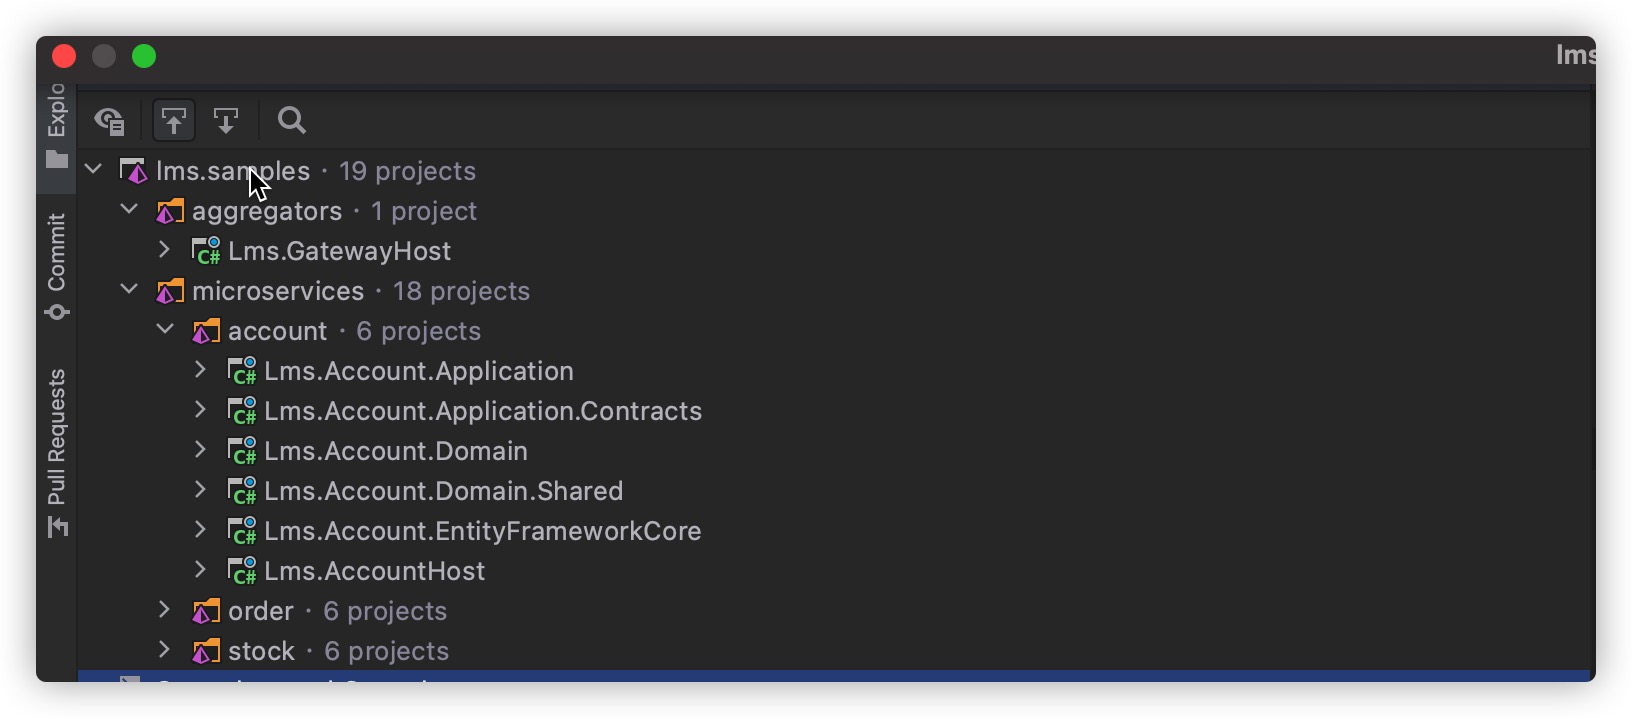
Task: Click the expand all toolbar icon
Action: tap(226, 121)
